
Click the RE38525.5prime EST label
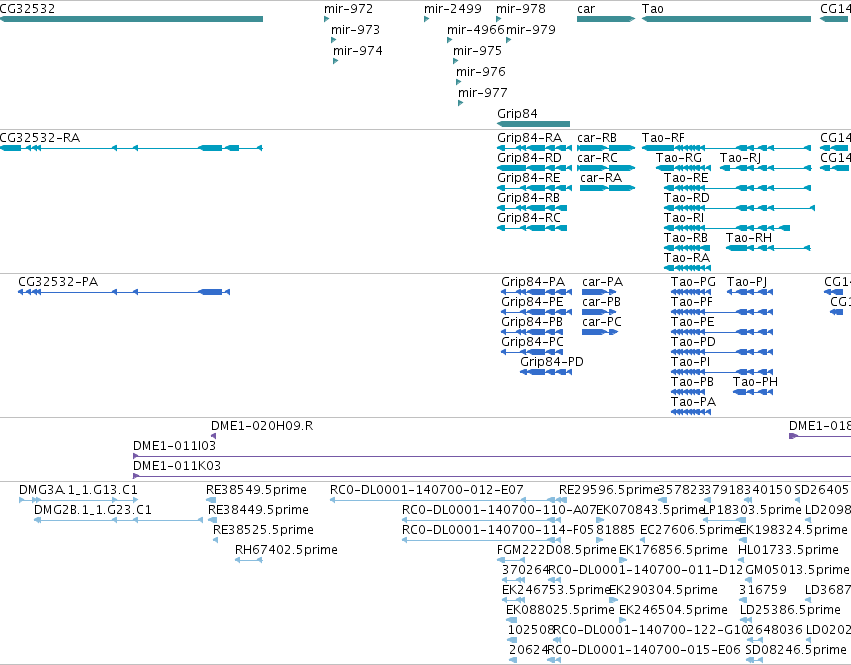[x=263, y=530]
